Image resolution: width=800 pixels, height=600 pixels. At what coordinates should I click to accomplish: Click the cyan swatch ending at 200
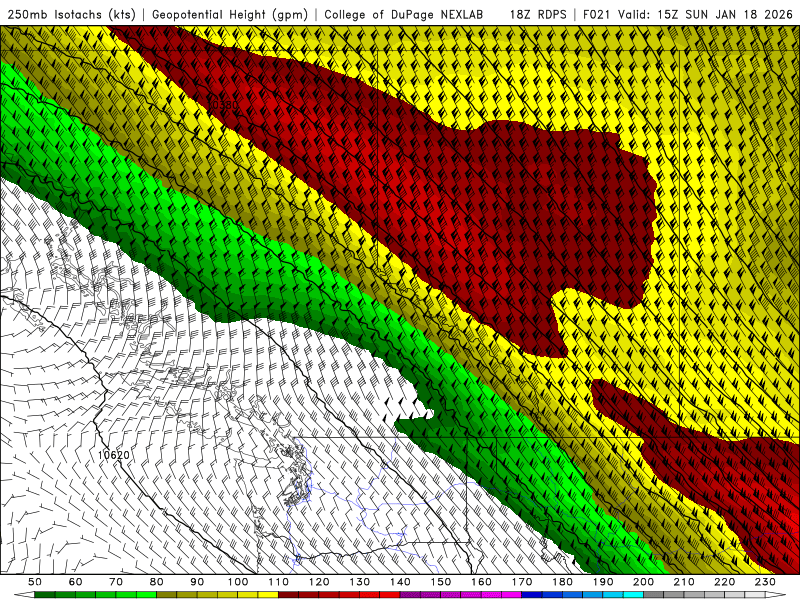(634, 595)
